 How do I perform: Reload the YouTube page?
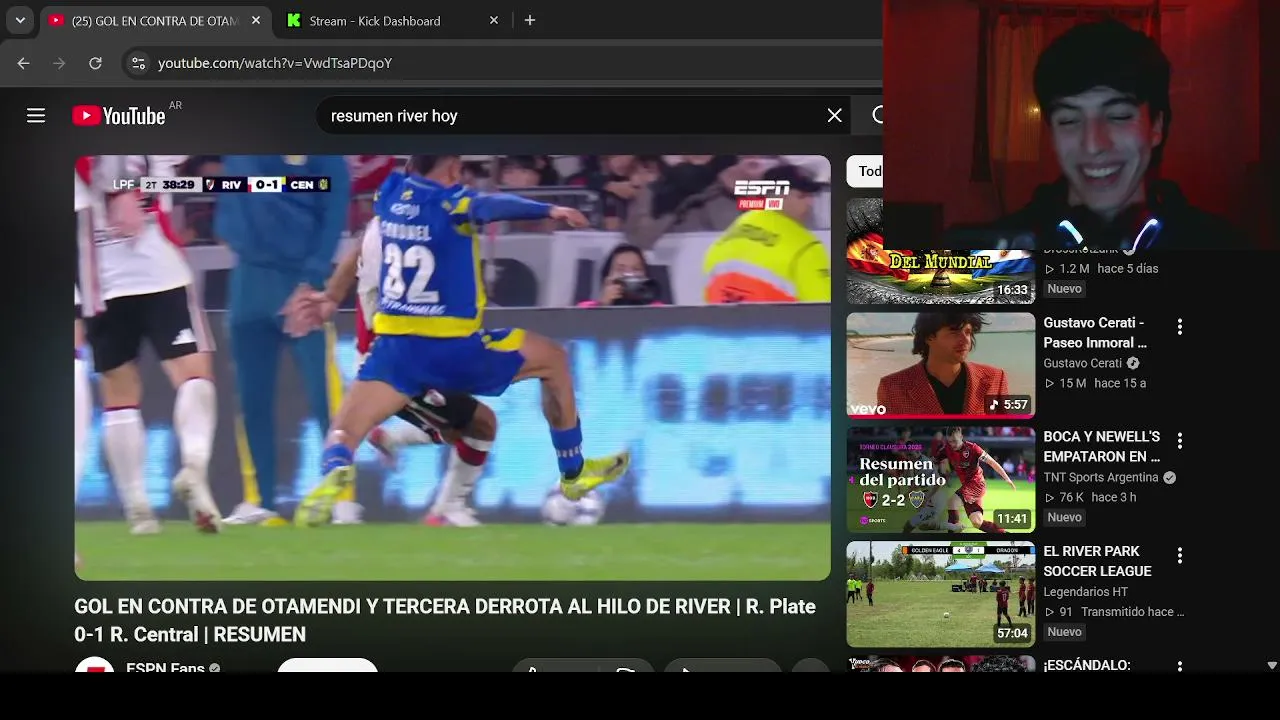coord(95,63)
